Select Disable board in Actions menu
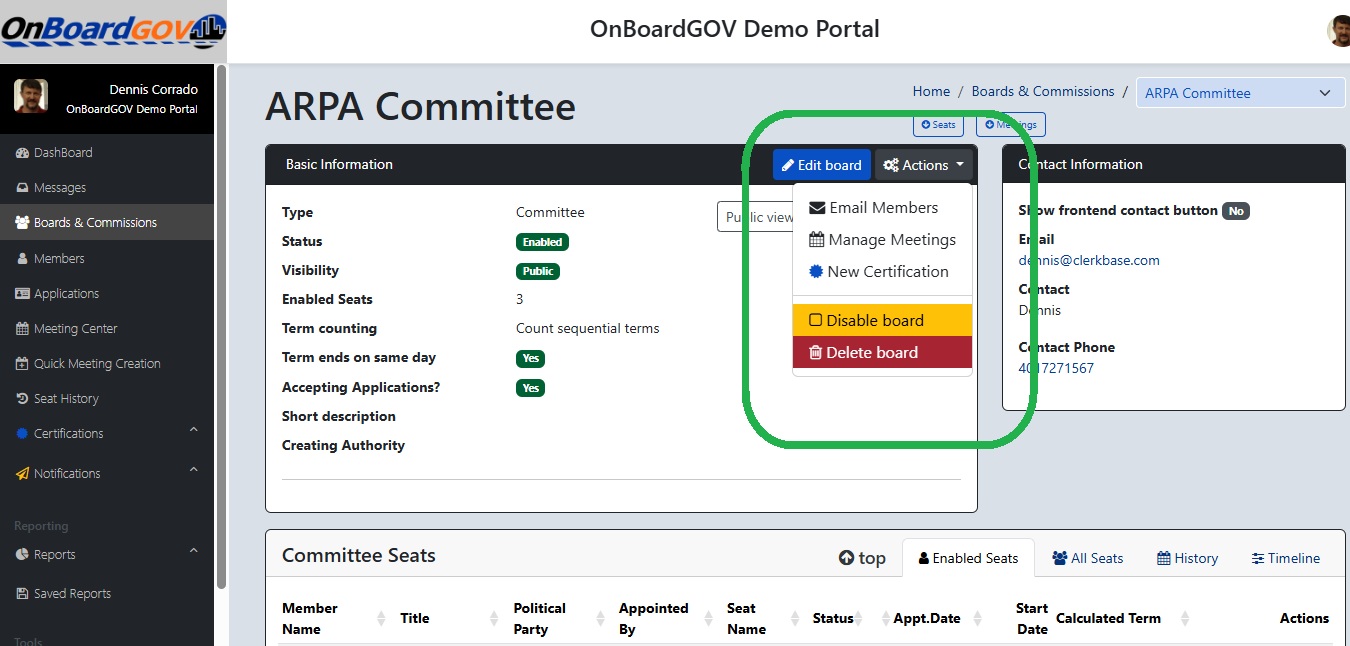Image resolution: width=1350 pixels, height=646 pixels. pyautogui.click(x=882, y=320)
